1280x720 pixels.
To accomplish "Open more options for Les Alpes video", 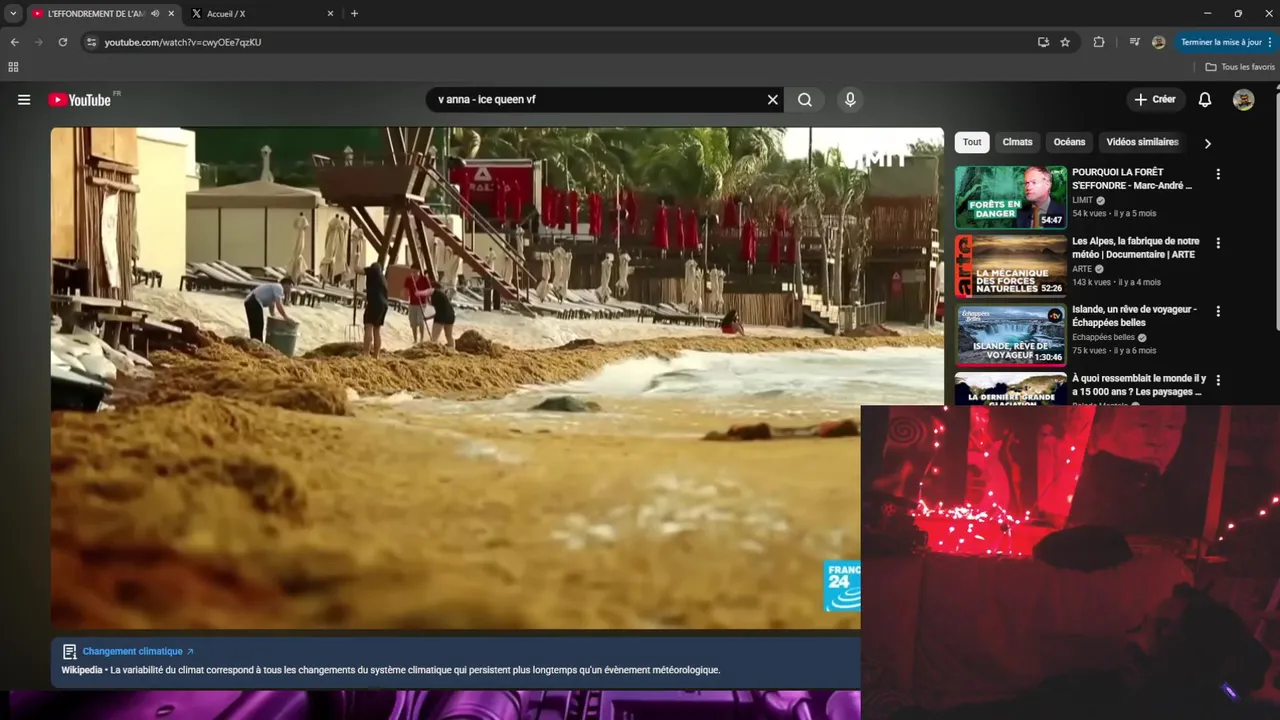I will (1218, 243).
